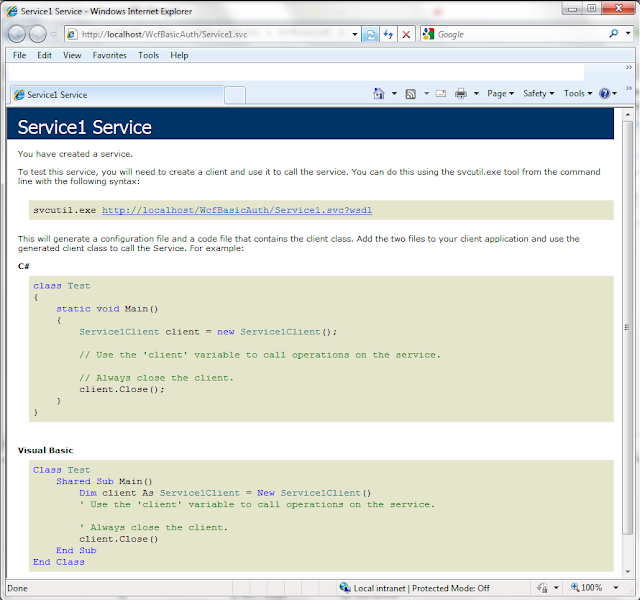Click the 'End Class' code line
Viewport: 640px width, 600px height.
coord(59,562)
